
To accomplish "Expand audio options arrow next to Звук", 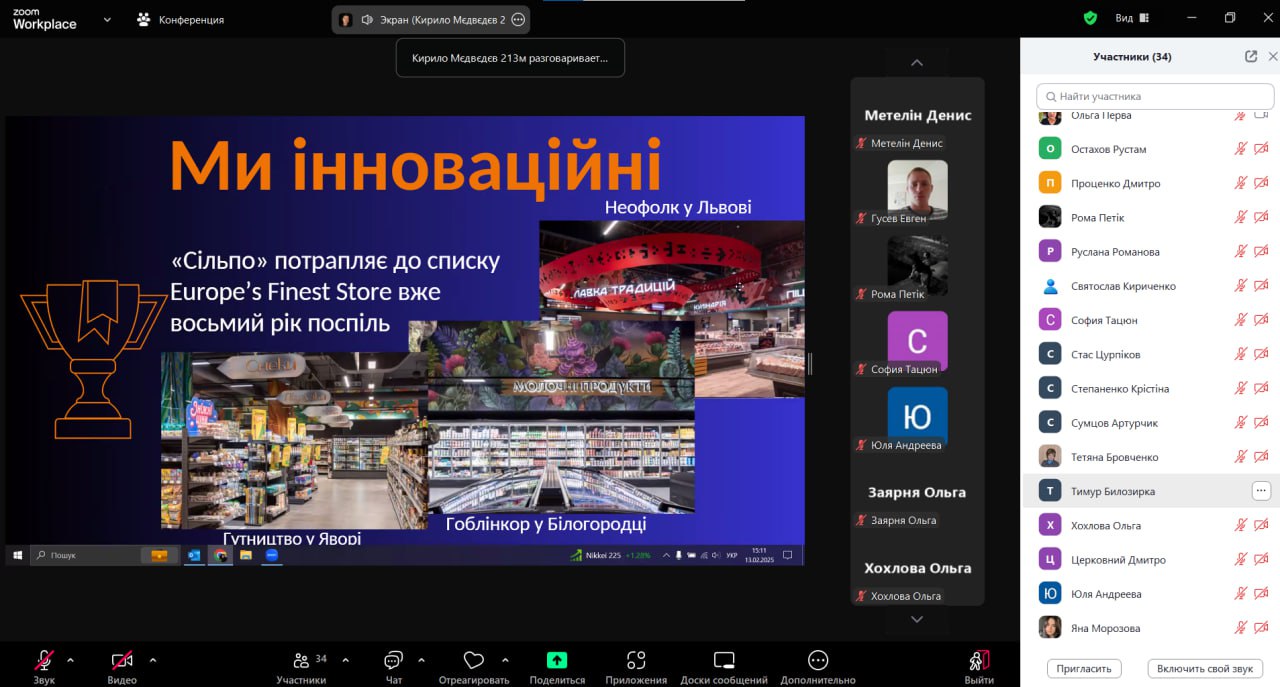I will click(x=70, y=660).
